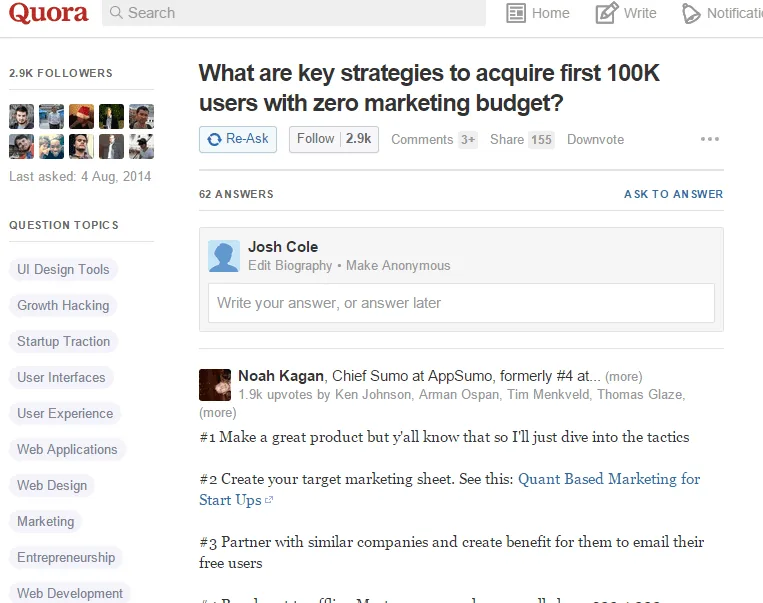This screenshot has width=763, height=603.
Task: Click the search magnifier icon
Action: click(x=116, y=12)
